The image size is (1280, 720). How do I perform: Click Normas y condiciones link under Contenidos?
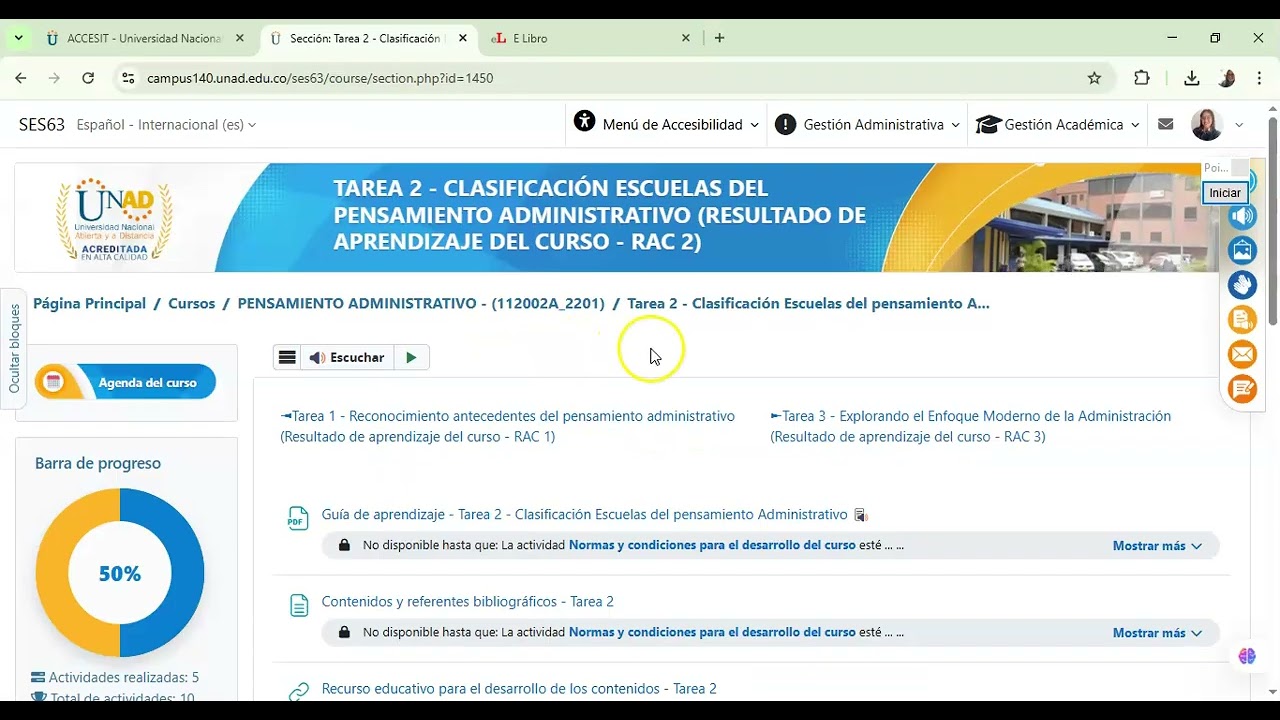712,633
